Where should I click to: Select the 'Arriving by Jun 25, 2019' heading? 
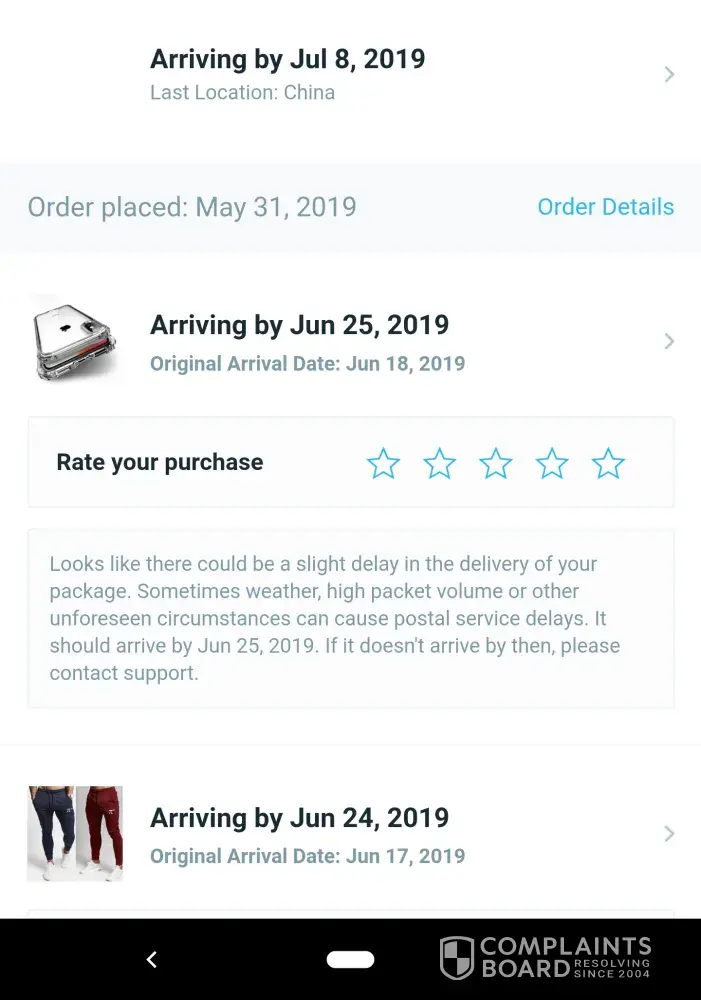tap(299, 325)
